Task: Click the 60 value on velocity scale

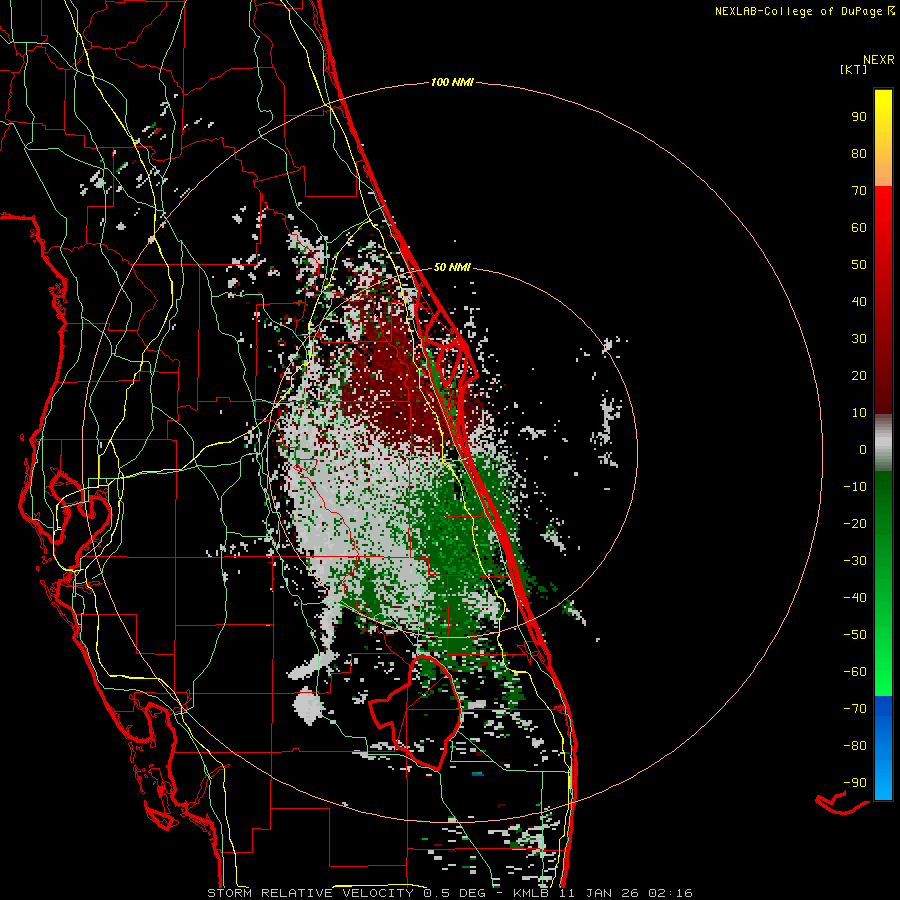Action: click(x=859, y=228)
